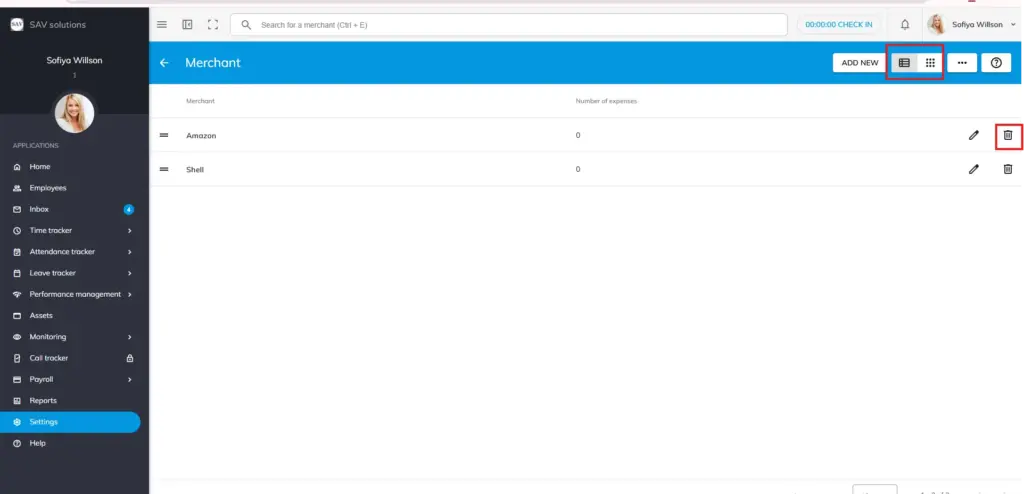1024x494 pixels.
Task: Click the Inbox unread count badge
Action: pos(129,209)
